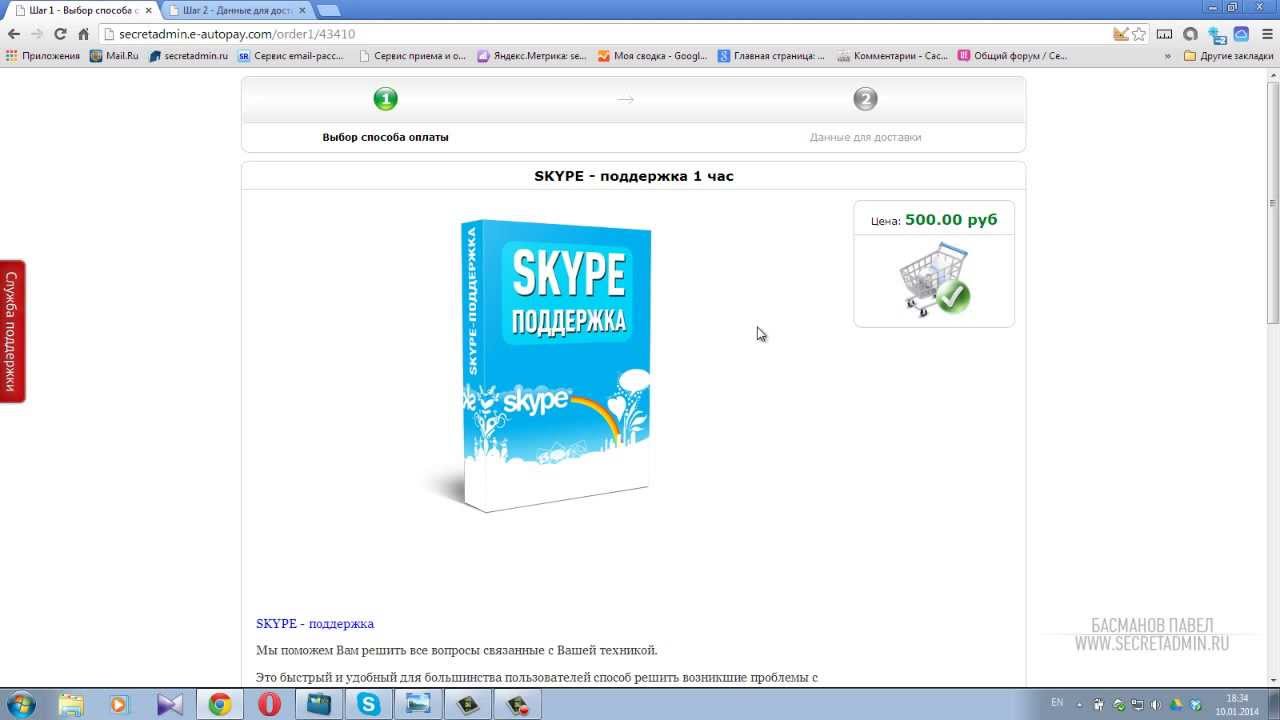Click the Выбор способа оплаты step label
Viewport: 1280px width, 720px height.
(x=385, y=137)
